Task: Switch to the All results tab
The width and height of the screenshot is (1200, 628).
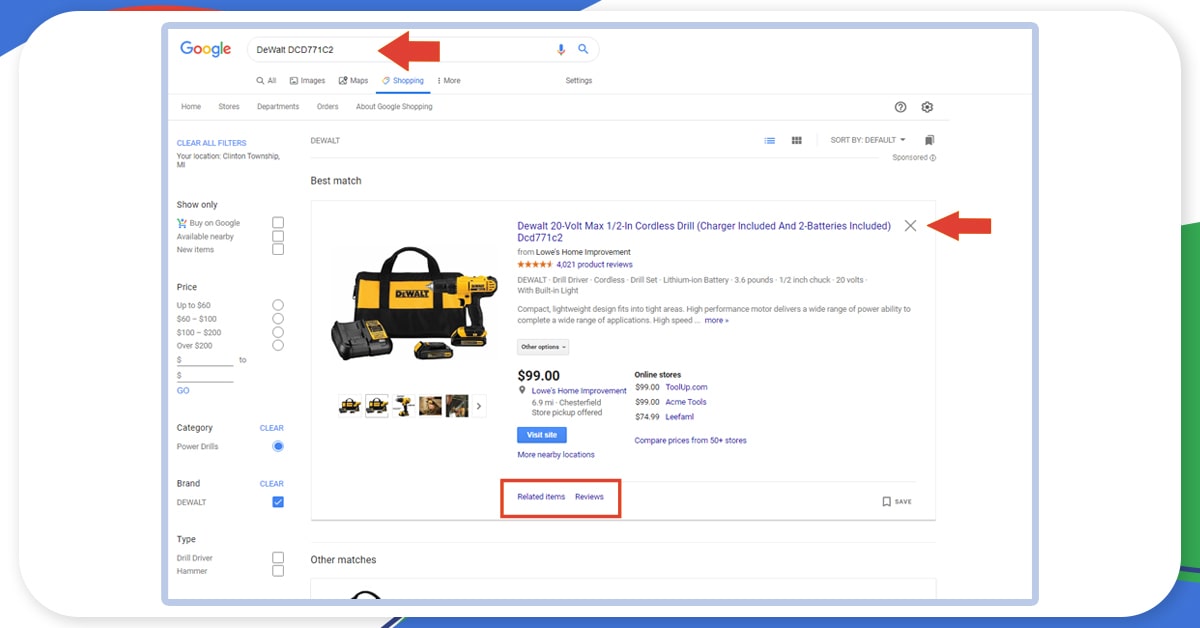Action: point(266,81)
